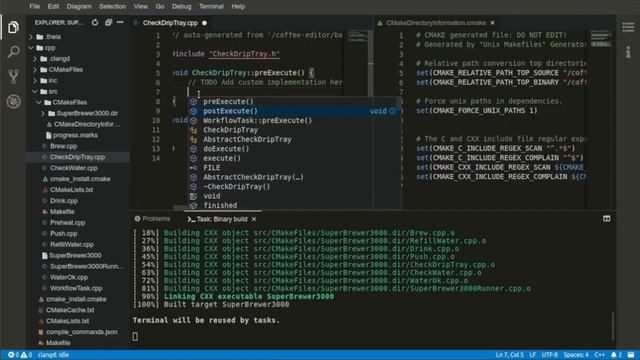
Task: Open the Selection menu
Action: coord(112,7)
